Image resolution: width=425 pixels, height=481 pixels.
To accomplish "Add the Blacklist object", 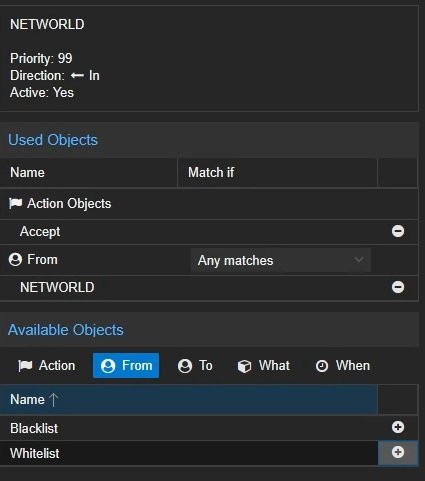I will click(398, 427).
